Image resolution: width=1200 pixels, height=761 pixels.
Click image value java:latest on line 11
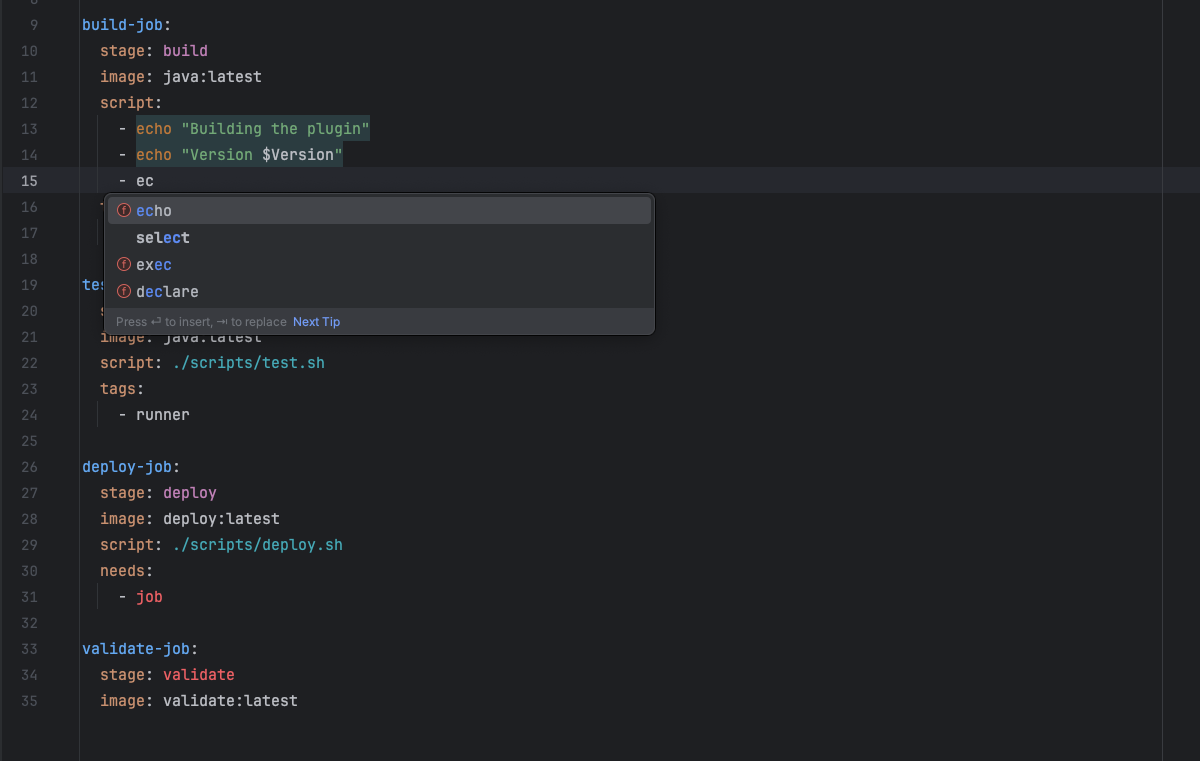tap(212, 77)
